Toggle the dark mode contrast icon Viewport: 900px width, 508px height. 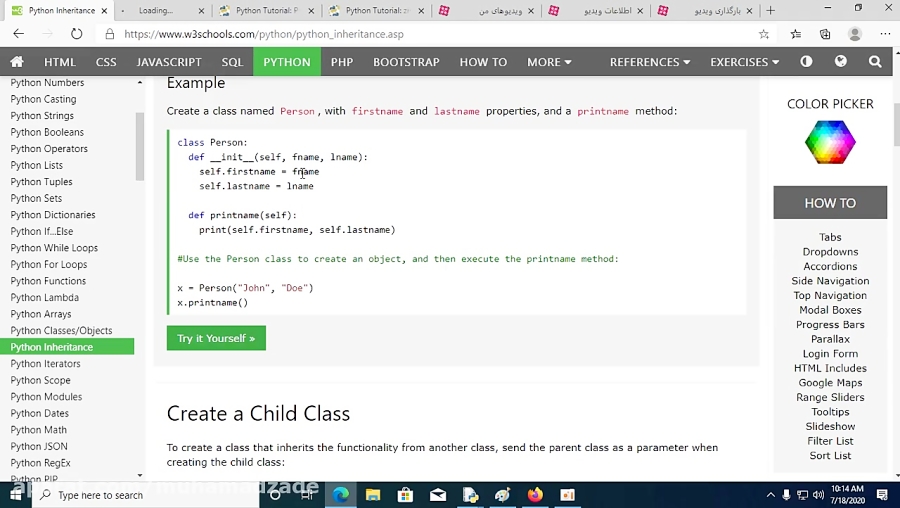coord(806,61)
